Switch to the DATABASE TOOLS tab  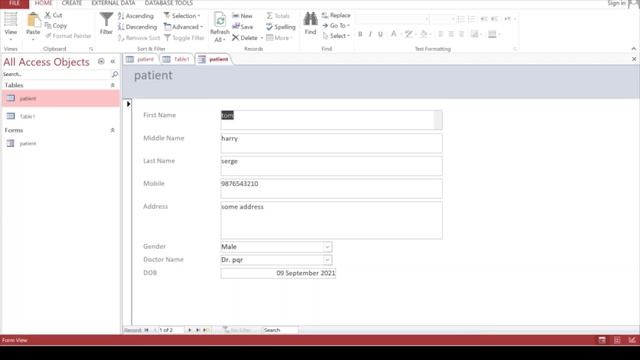[169, 3]
